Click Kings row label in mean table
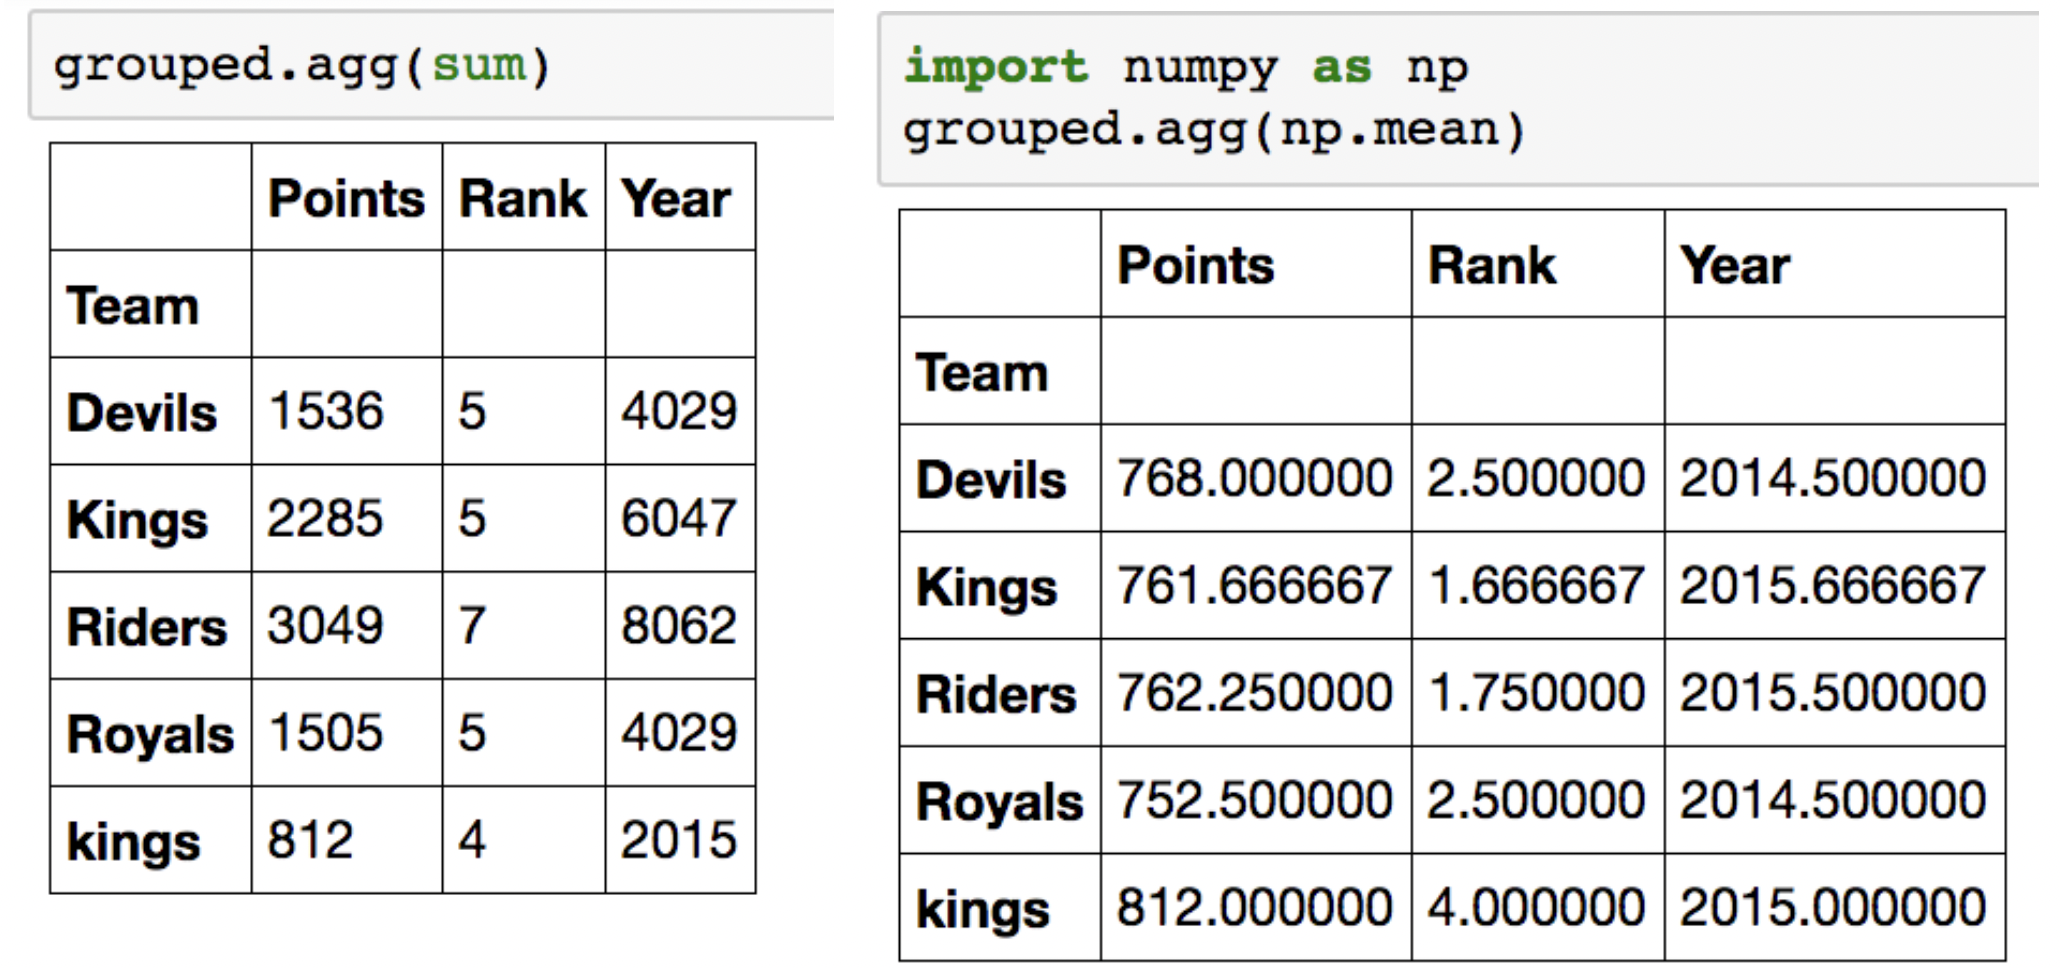This screenshot has height=968, width=2060. pos(987,587)
